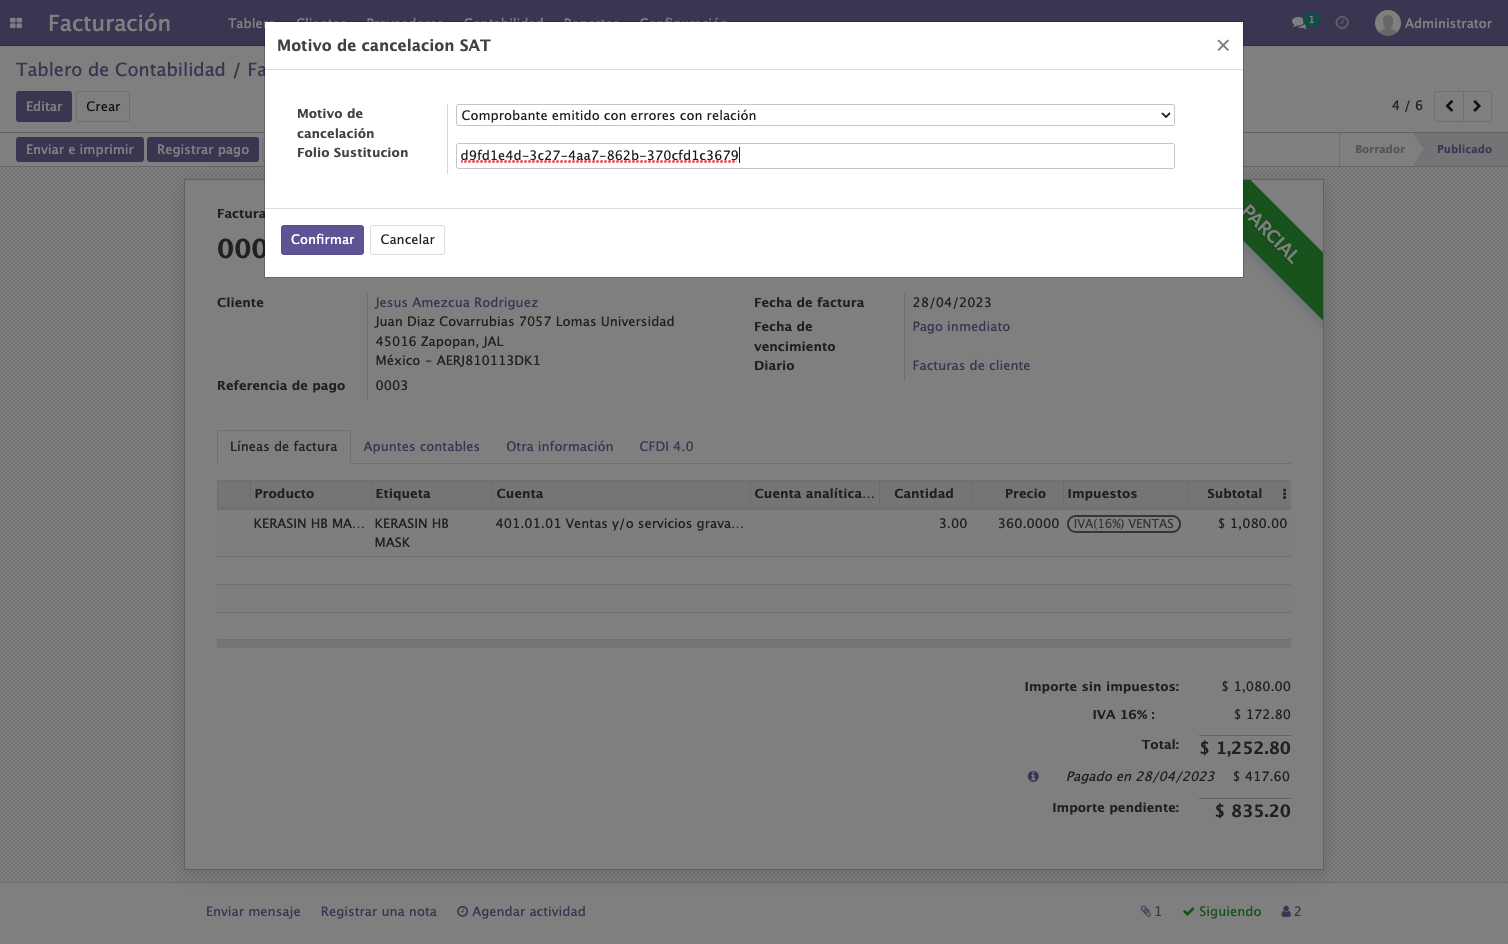The width and height of the screenshot is (1508, 944).
Task: Click the IVA(16%) VENTAS tax tag
Action: (x=1124, y=524)
